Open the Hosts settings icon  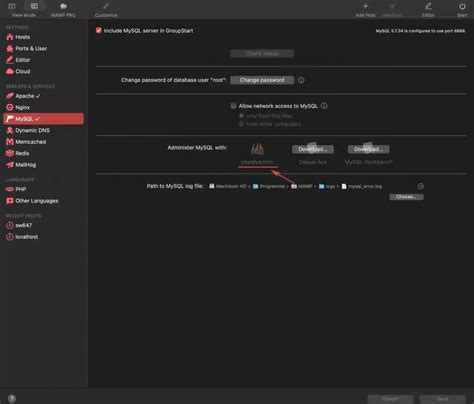[10, 37]
